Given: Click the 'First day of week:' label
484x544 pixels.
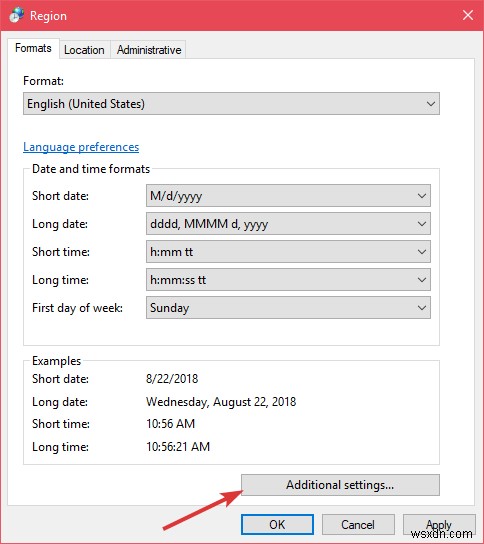Looking at the screenshot, I should tap(77, 308).
